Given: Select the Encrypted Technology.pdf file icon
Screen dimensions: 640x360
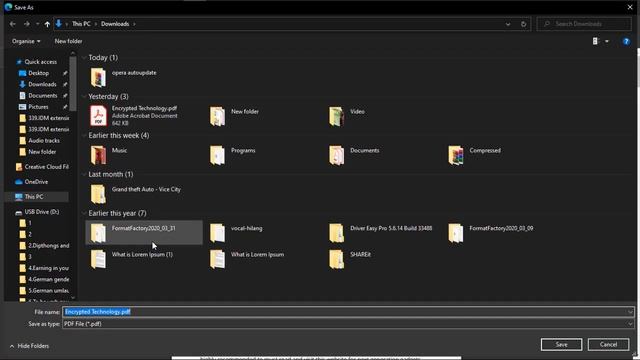Looking at the screenshot, I should (98, 116).
